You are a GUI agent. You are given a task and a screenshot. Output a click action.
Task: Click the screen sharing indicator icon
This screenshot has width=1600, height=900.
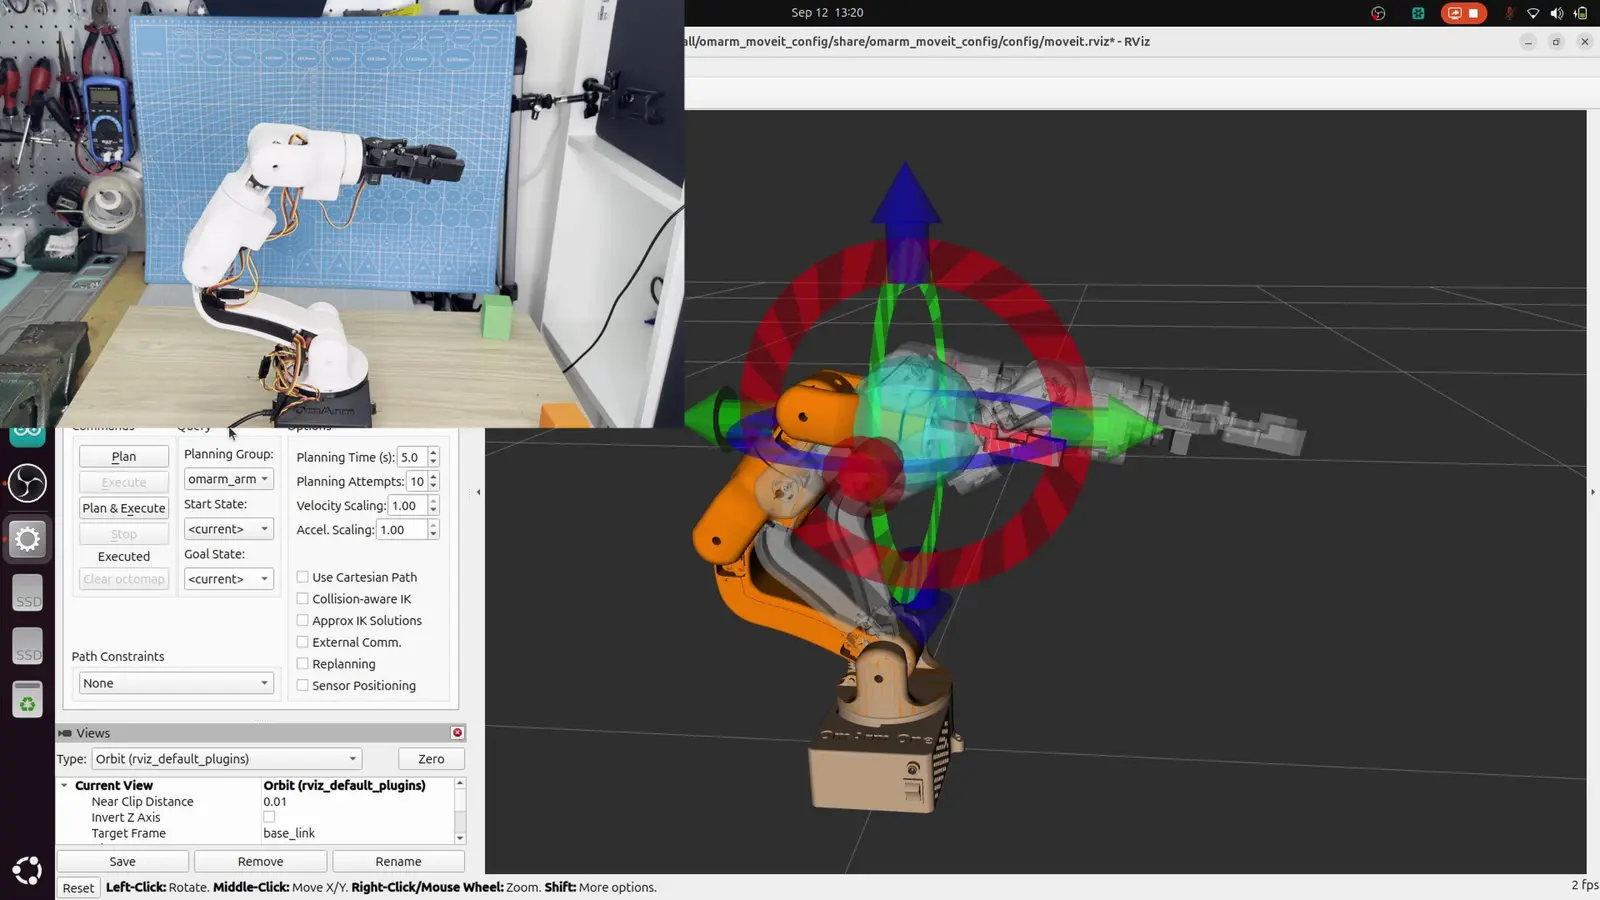[1454, 13]
